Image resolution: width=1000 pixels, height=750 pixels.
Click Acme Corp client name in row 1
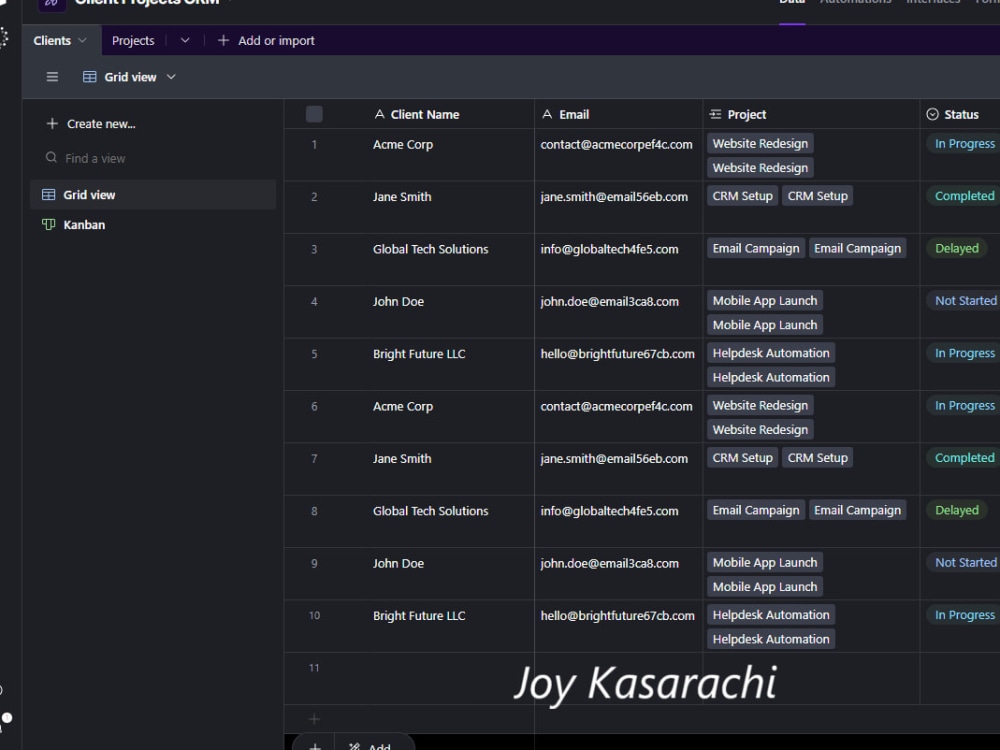403,144
